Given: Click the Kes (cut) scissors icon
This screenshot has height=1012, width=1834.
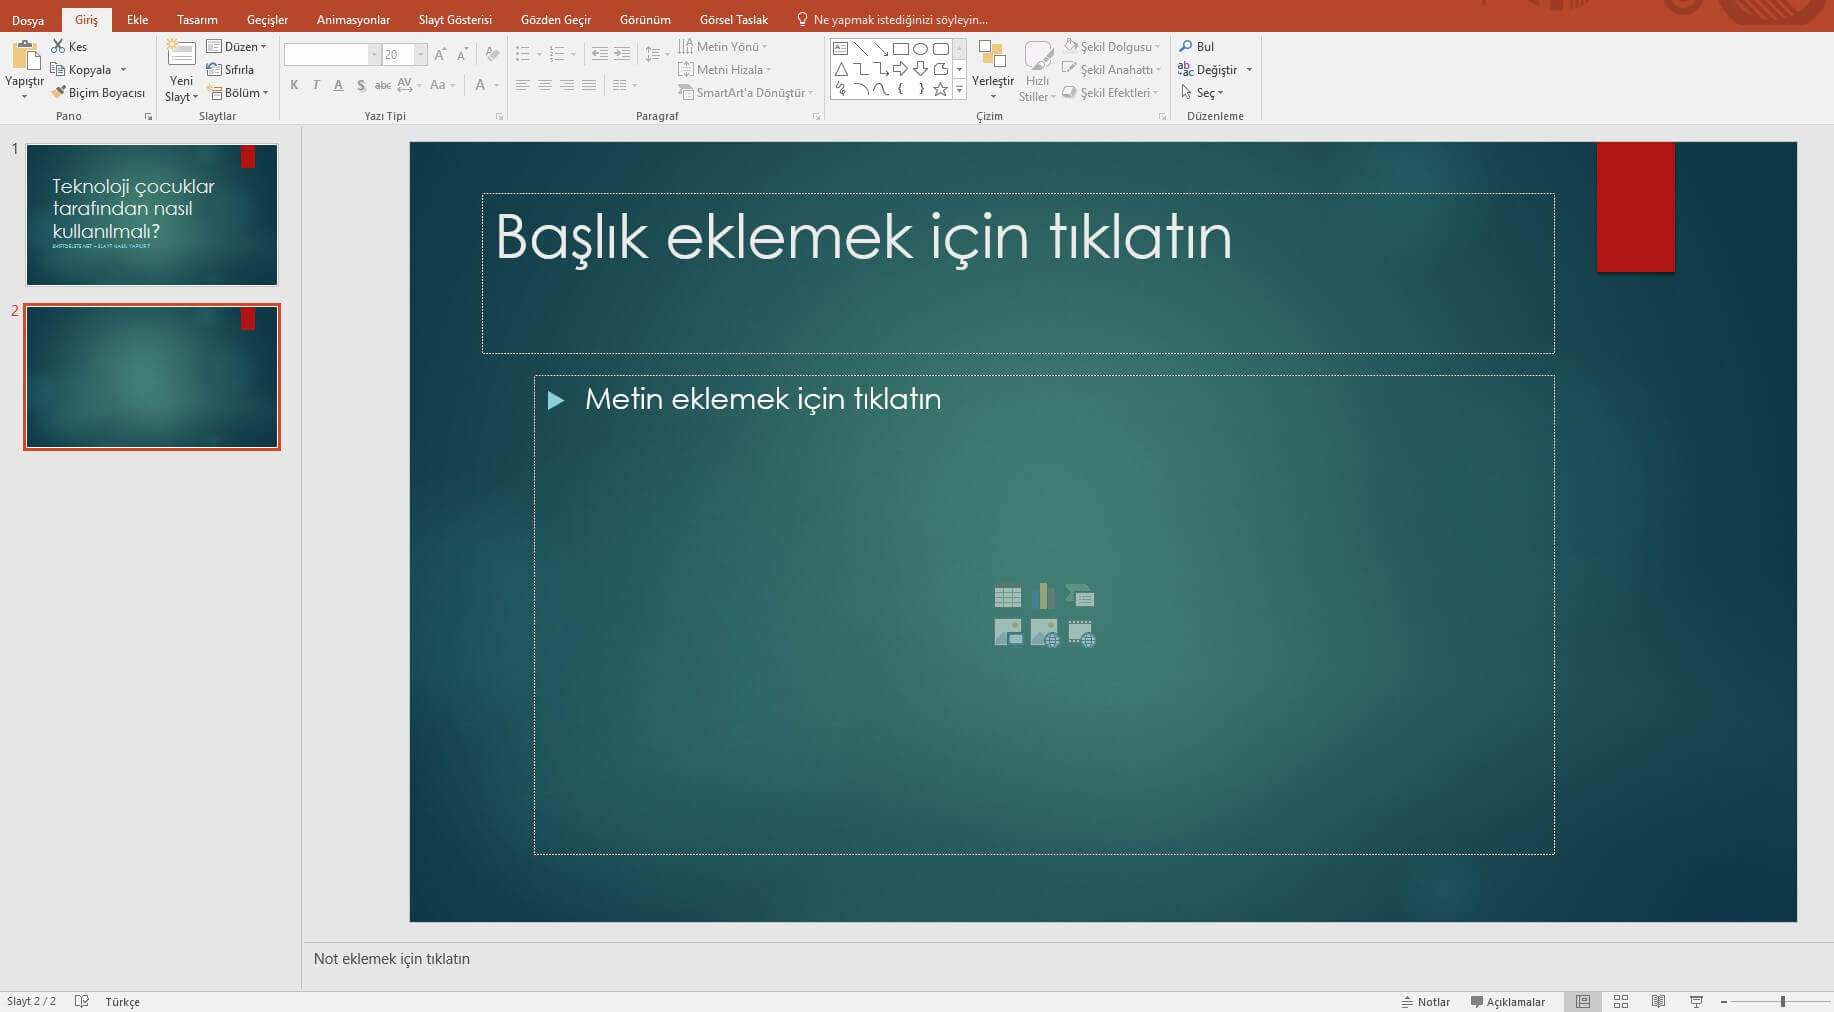Looking at the screenshot, I should pyautogui.click(x=58, y=46).
